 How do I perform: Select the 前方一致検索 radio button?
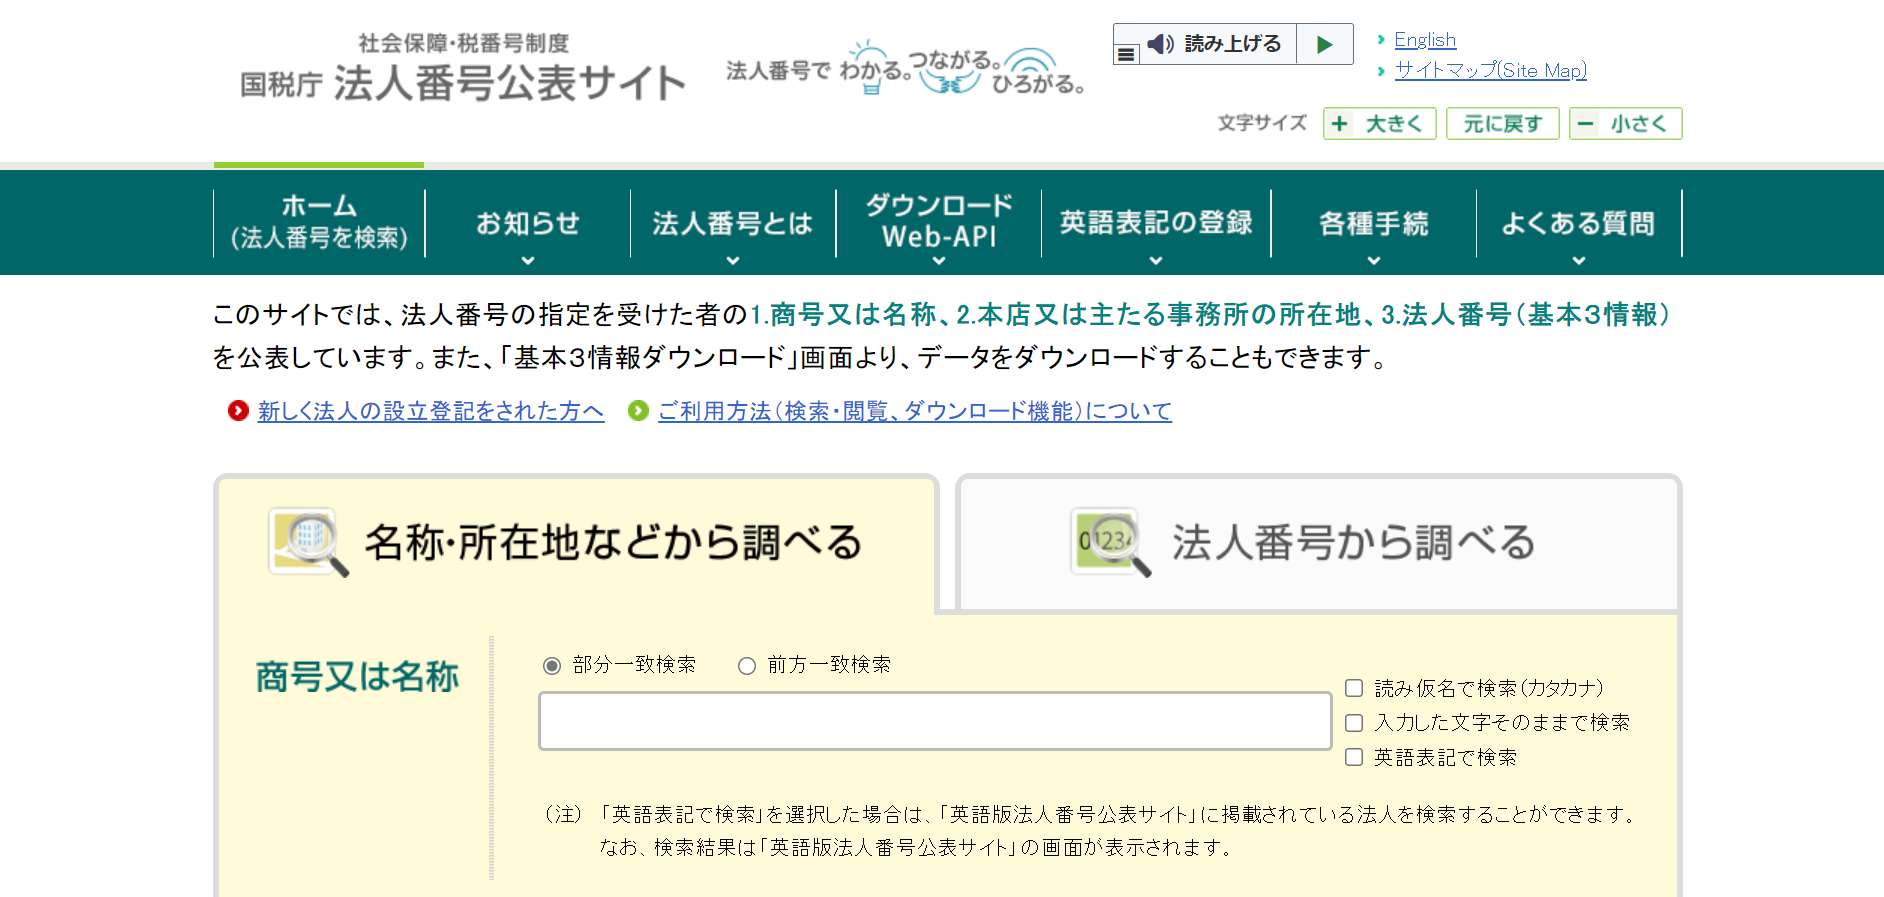[747, 666]
